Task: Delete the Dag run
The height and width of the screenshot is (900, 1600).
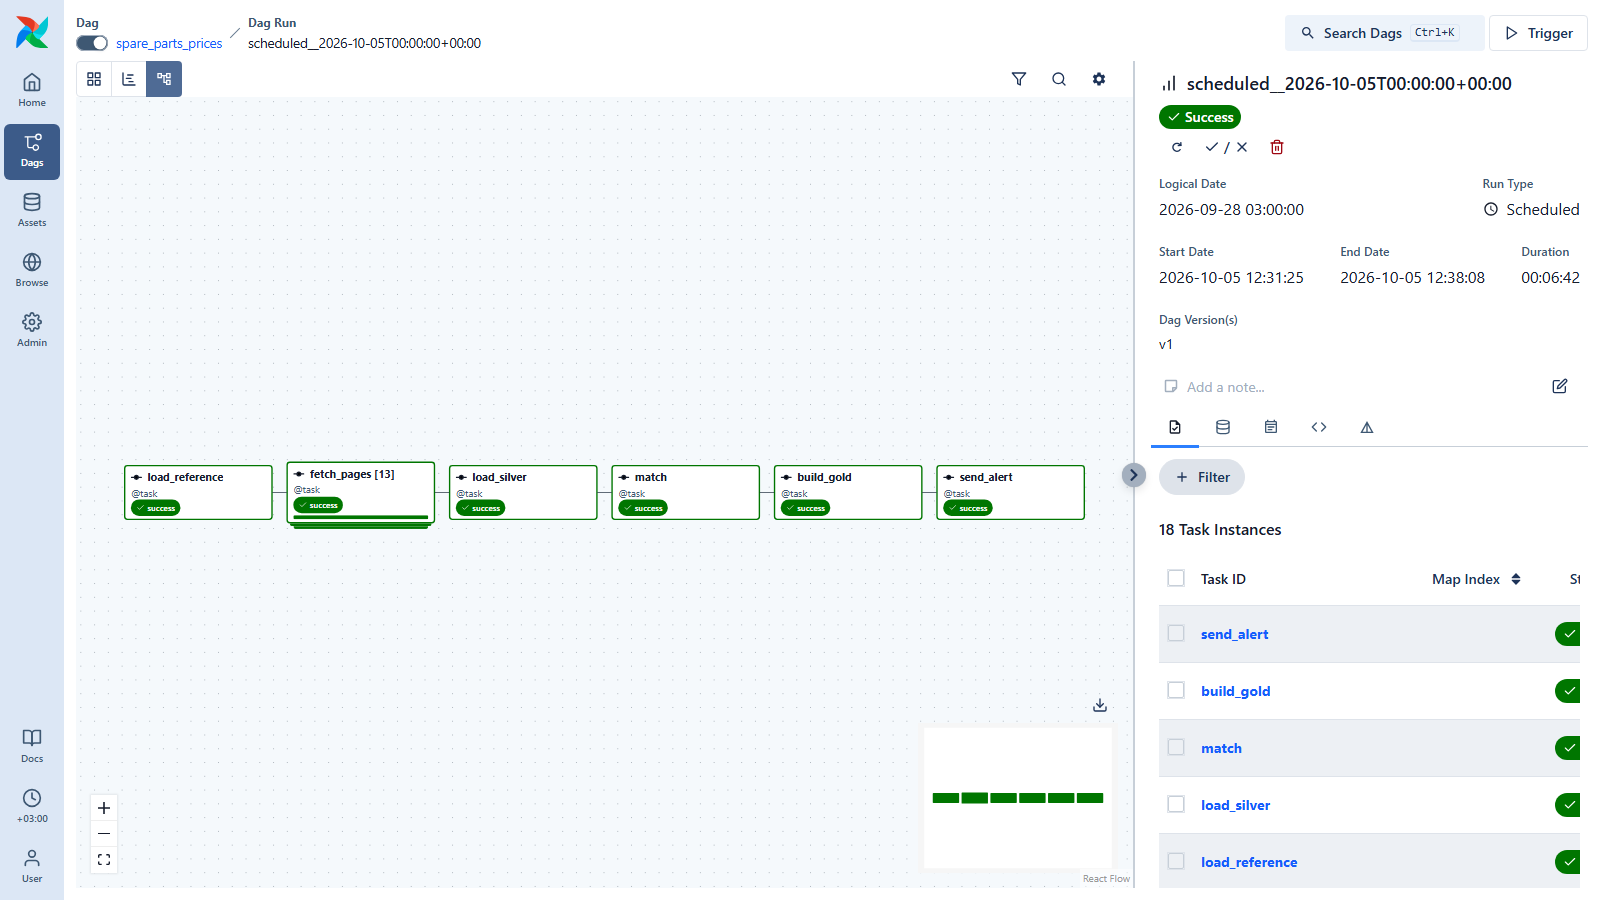Action: (1277, 147)
